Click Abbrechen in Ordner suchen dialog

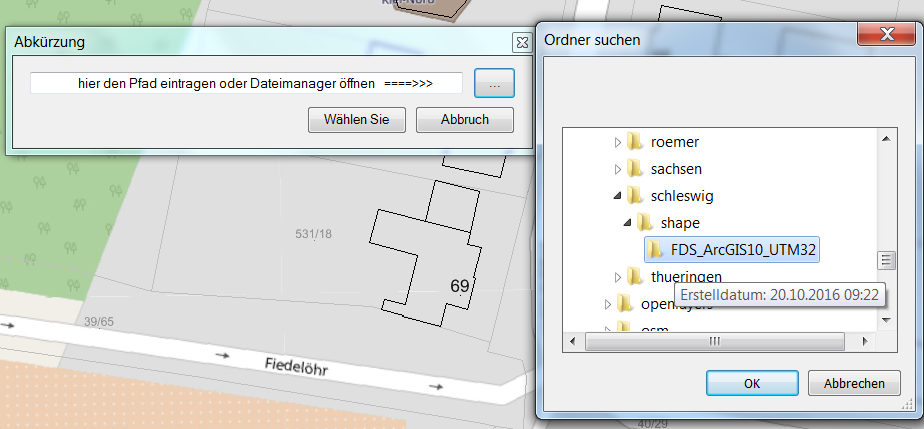coord(854,383)
